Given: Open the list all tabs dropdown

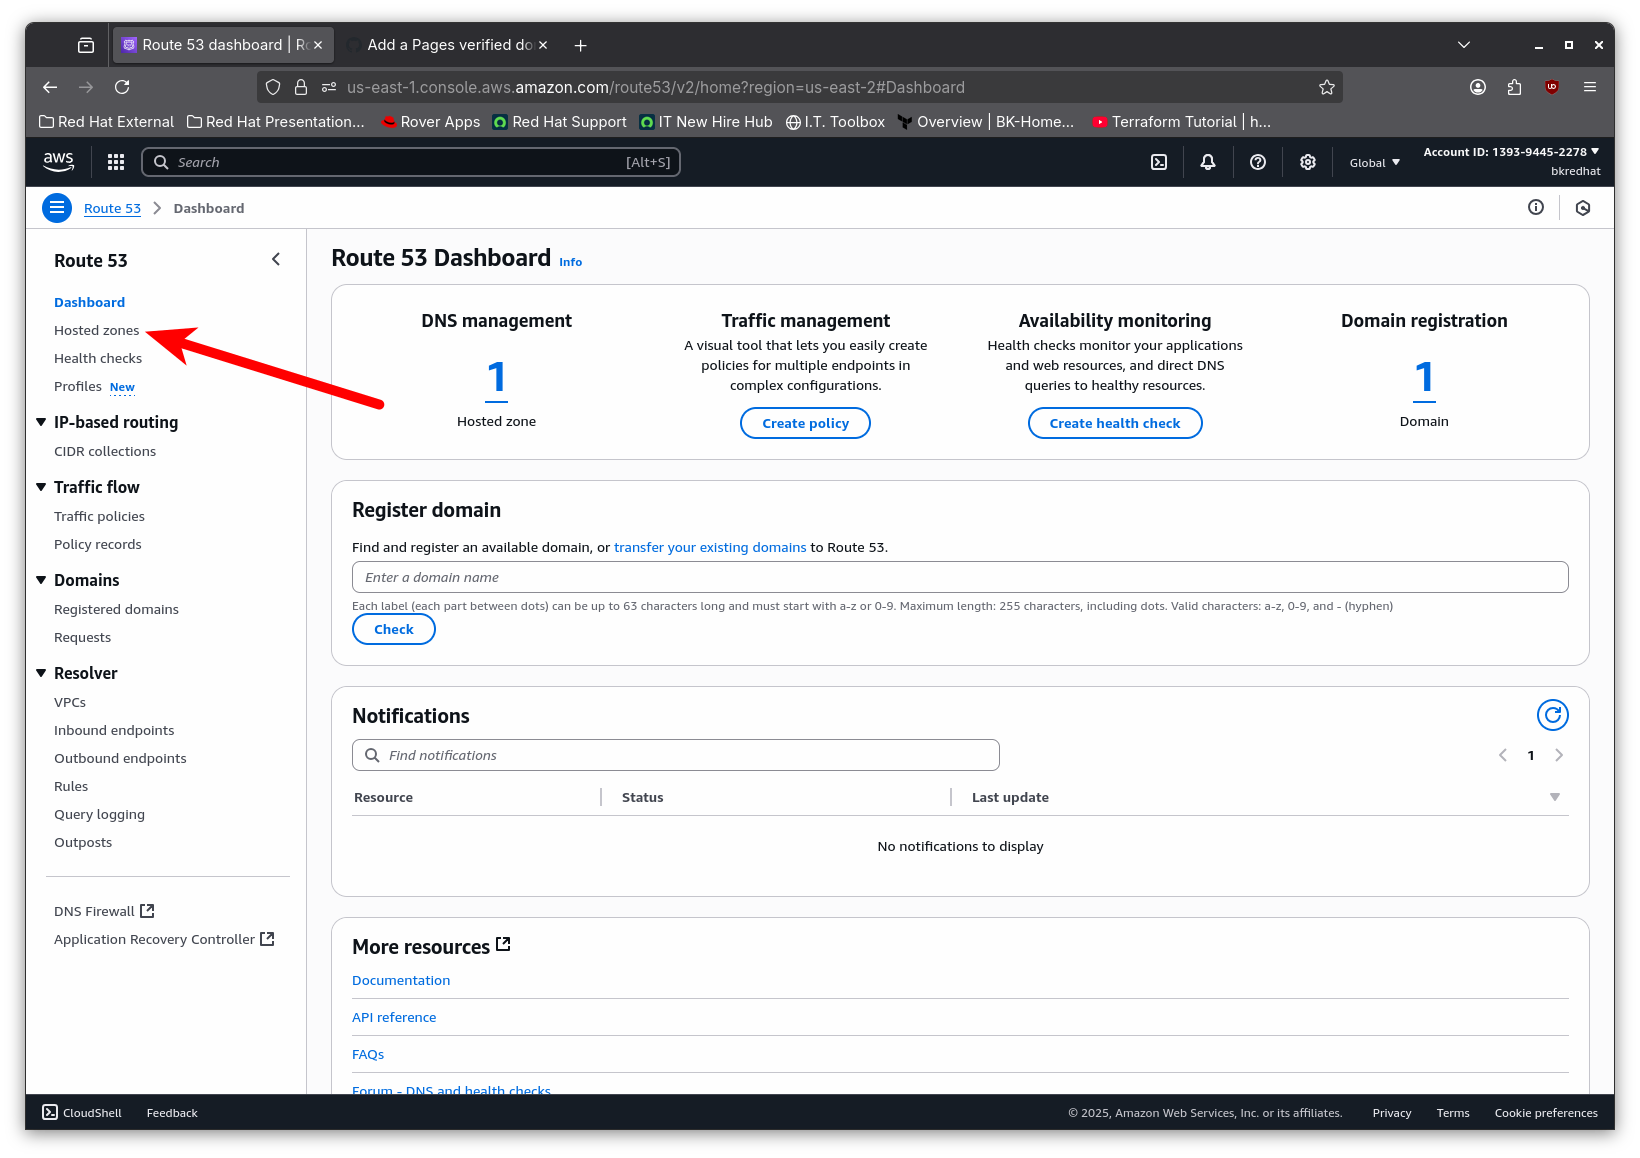Looking at the screenshot, I should coord(1464,45).
